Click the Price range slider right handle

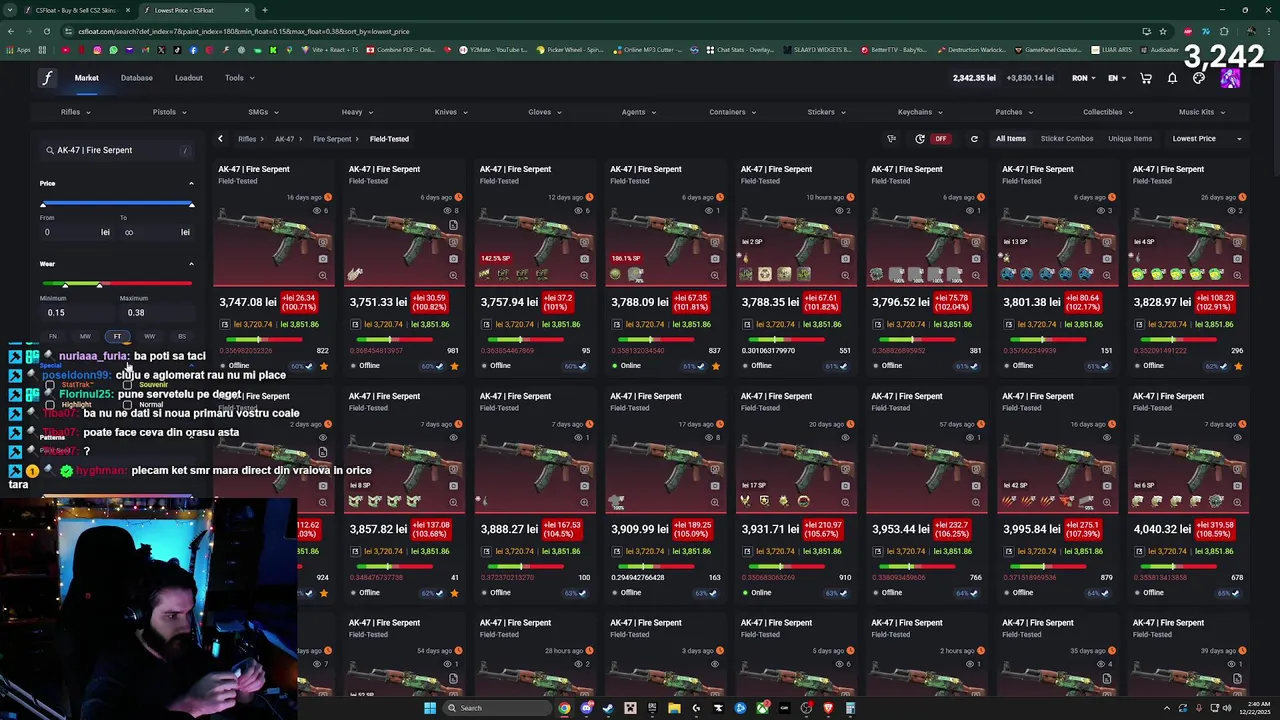(191, 204)
